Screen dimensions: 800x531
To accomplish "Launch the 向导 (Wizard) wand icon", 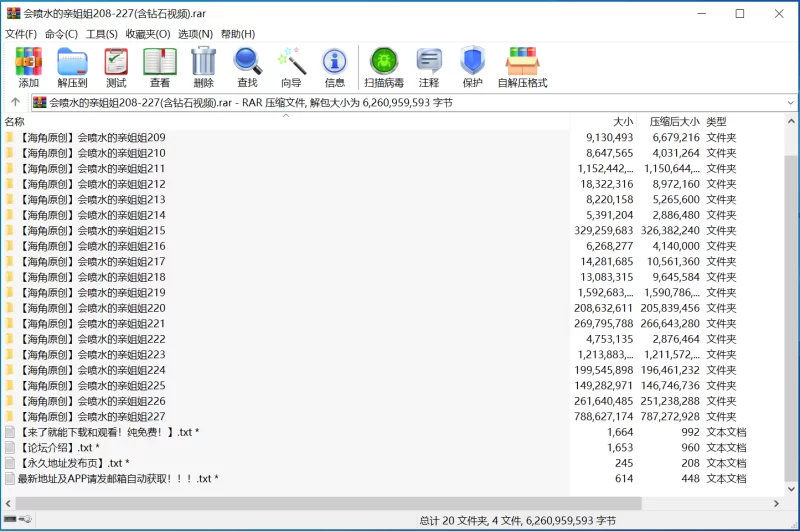I will (x=291, y=67).
